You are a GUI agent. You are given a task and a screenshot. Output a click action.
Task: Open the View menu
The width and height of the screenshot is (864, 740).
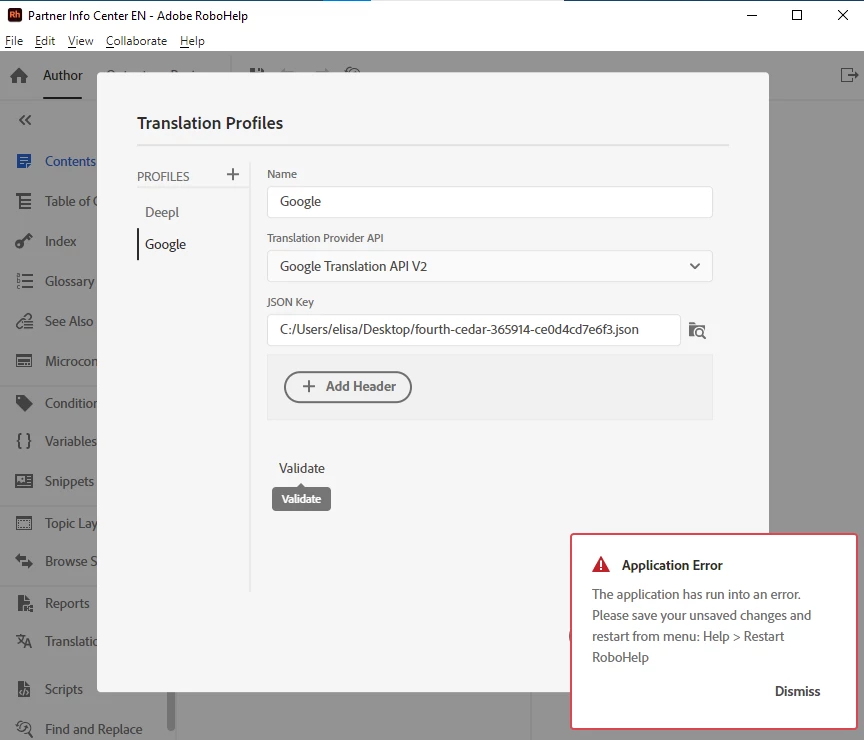click(x=80, y=41)
